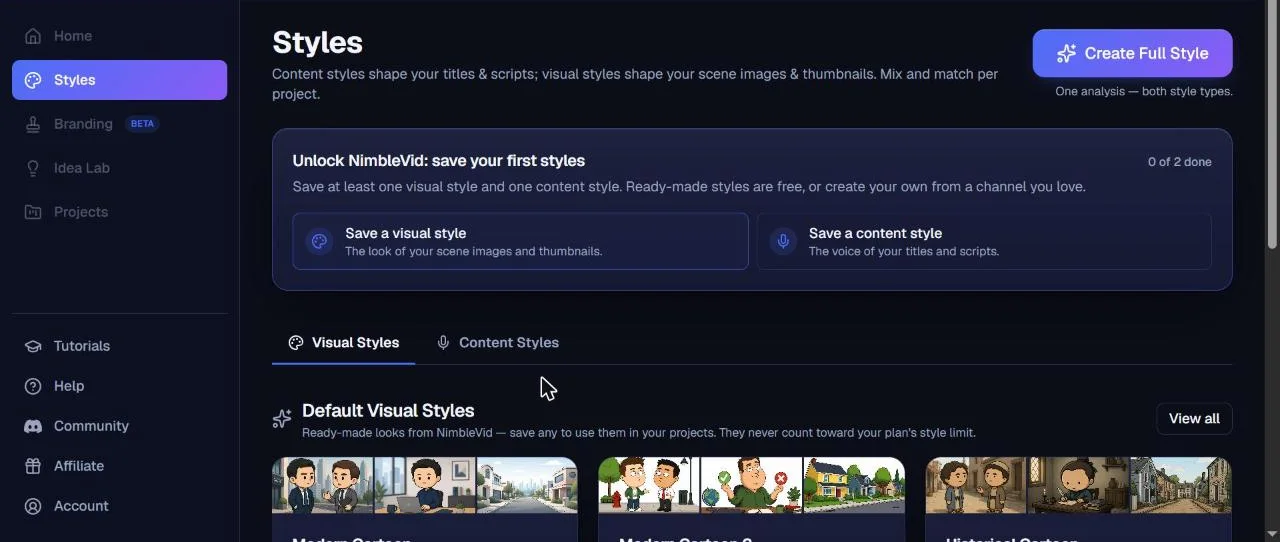The image size is (1280, 542).
Task: Choose the Save a content style card
Action: pos(984,241)
